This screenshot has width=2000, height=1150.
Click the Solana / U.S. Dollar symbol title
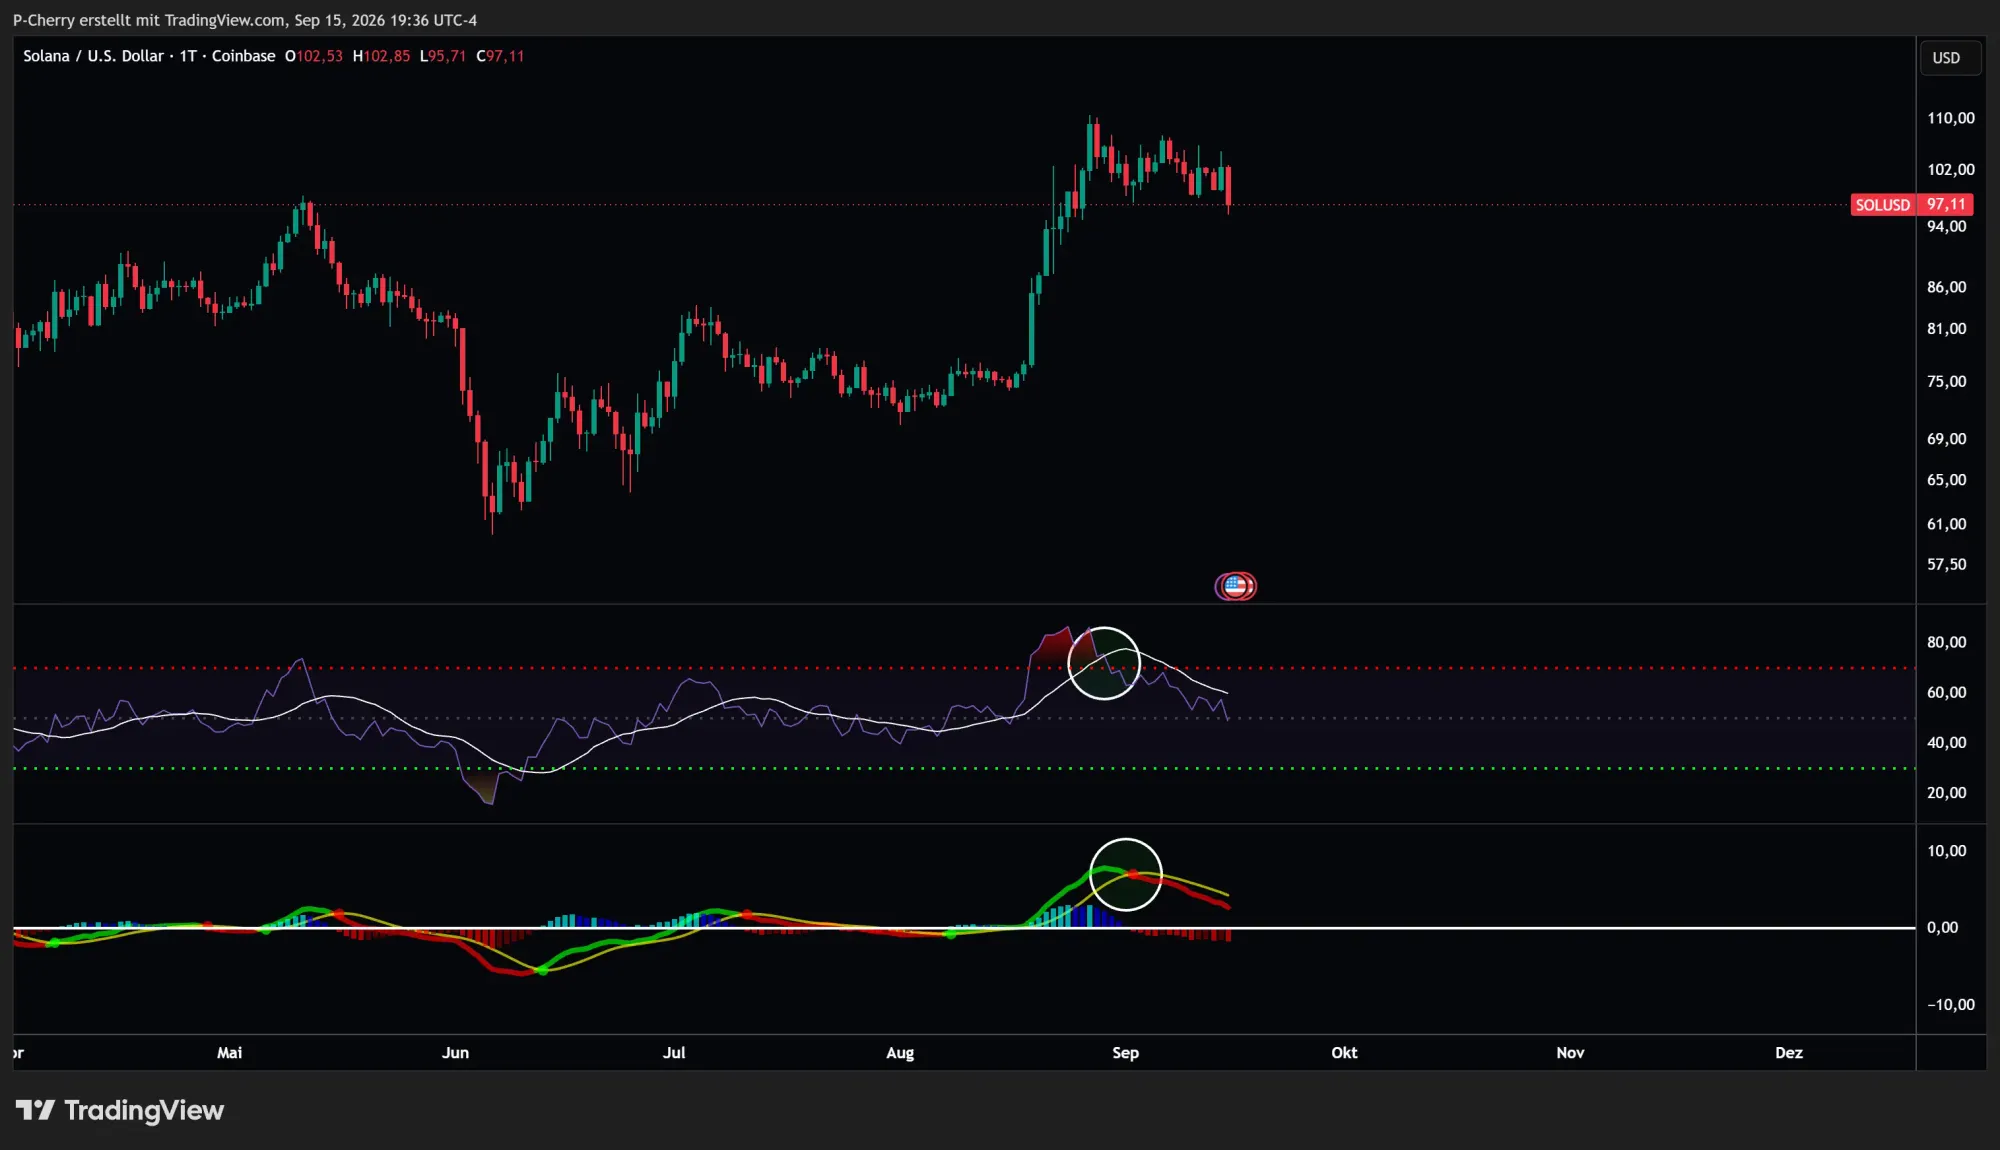tap(93, 56)
